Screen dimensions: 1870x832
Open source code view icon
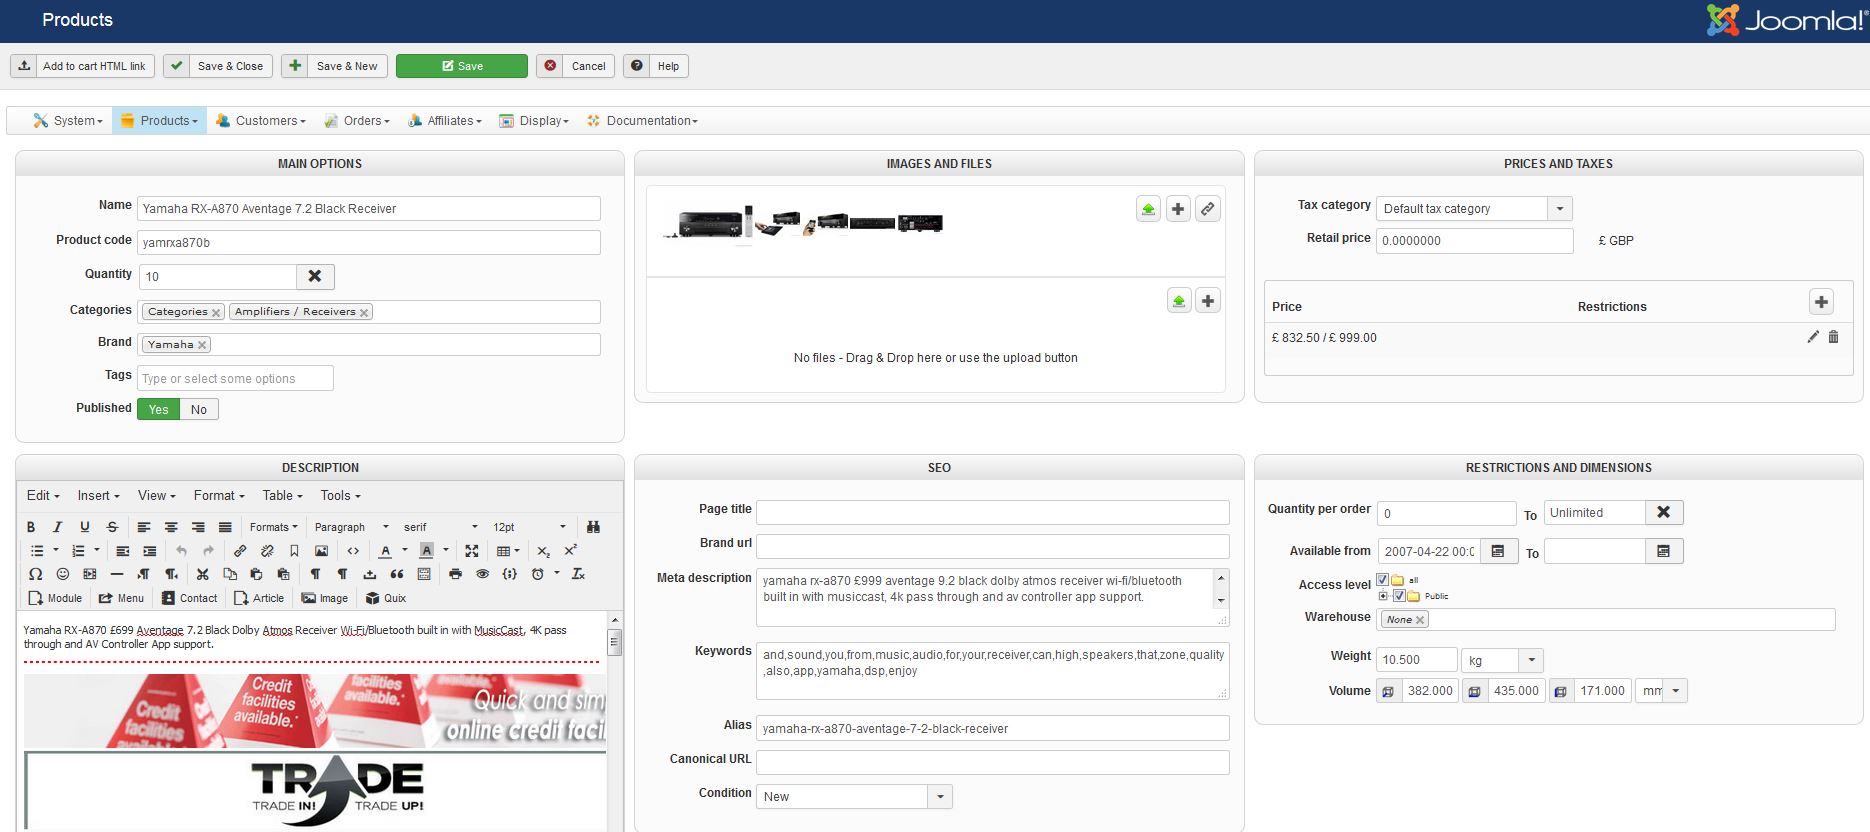pyautogui.click(x=353, y=551)
